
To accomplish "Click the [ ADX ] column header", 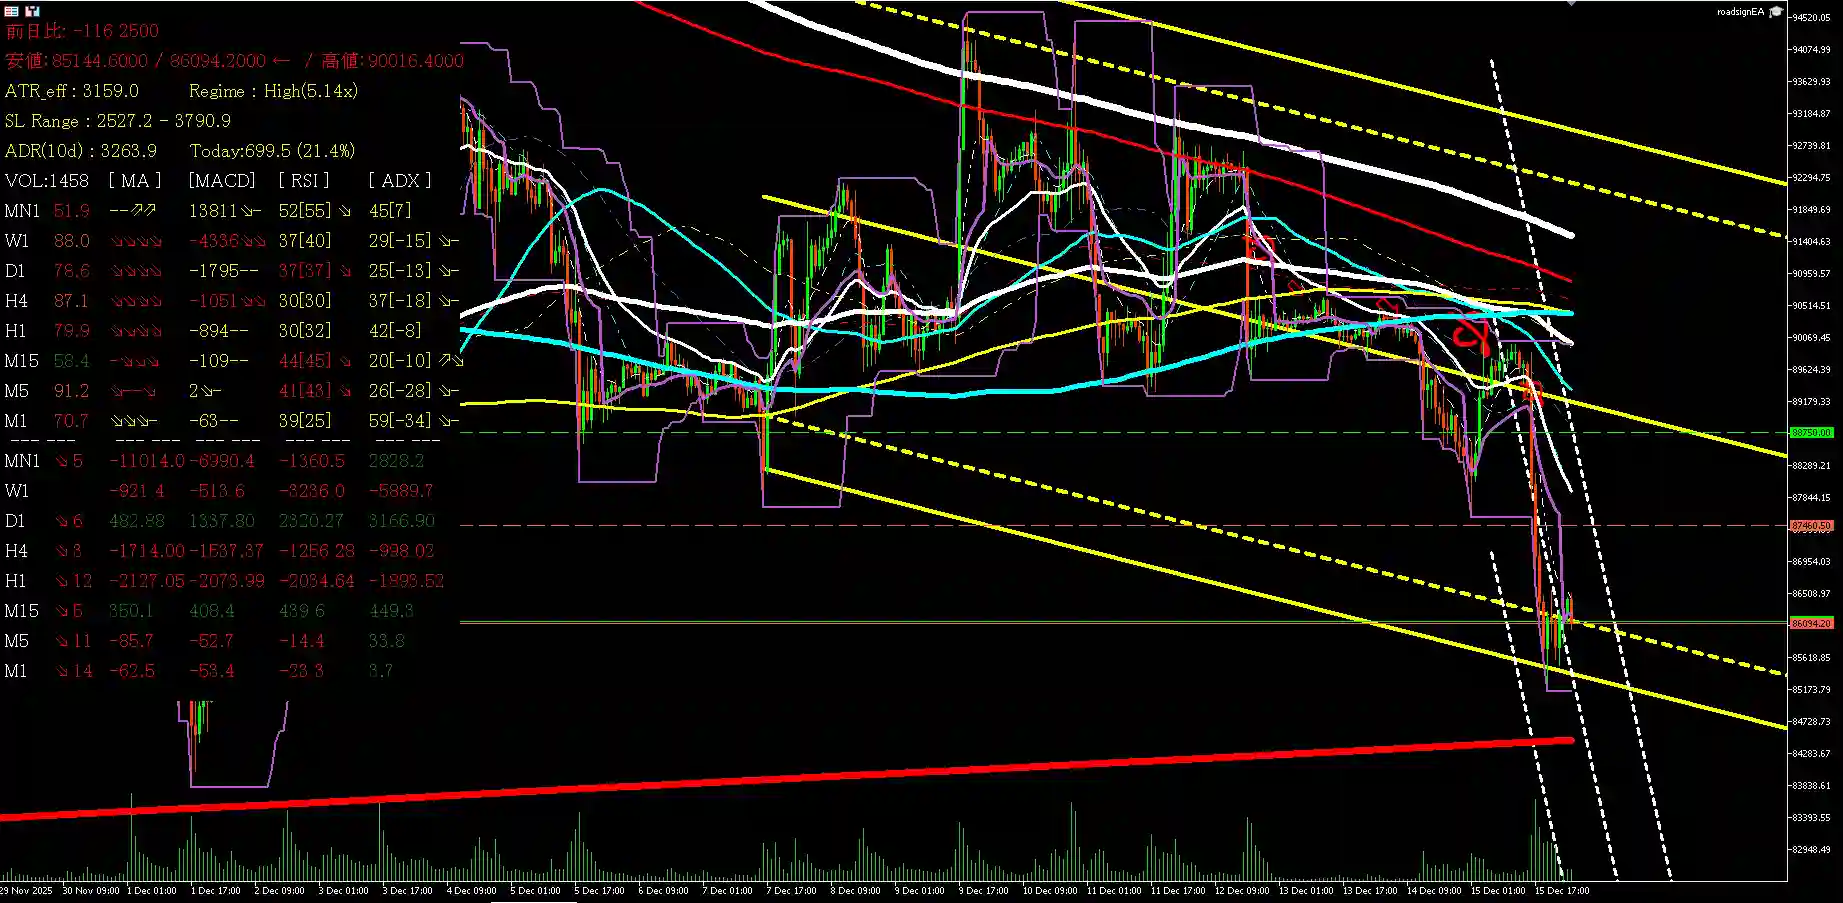I will pos(399,181).
